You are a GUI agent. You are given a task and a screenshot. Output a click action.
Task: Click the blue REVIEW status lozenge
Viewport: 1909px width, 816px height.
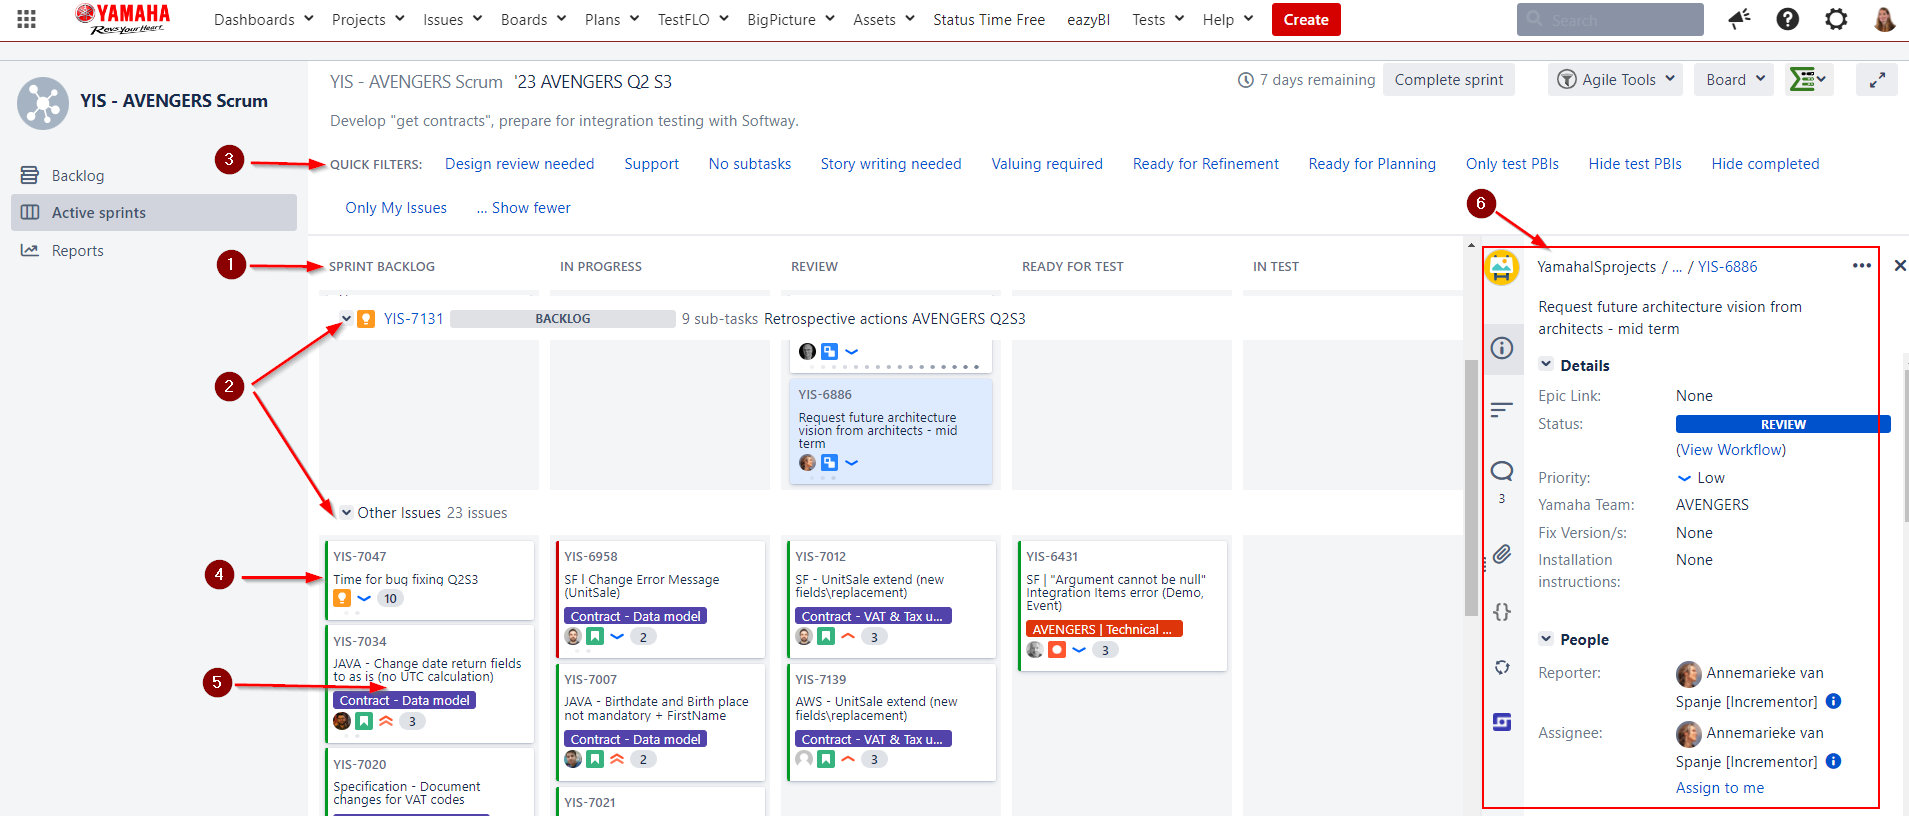(1783, 424)
